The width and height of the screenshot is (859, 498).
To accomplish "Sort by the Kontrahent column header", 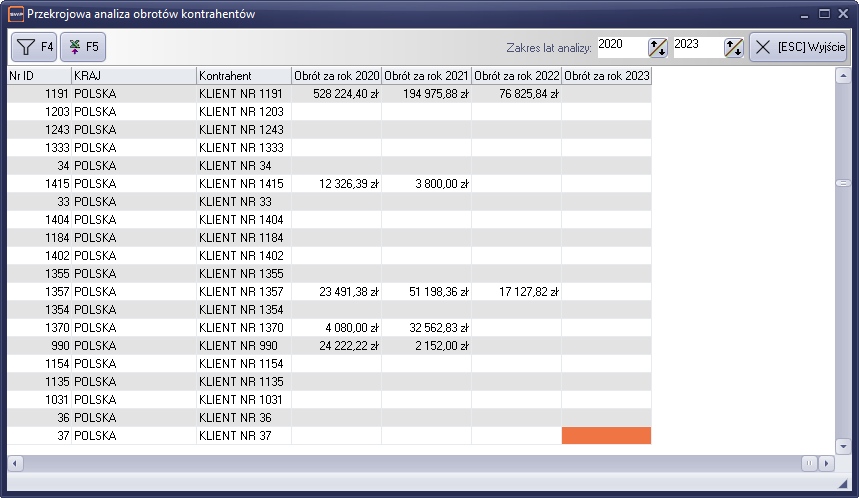I will pos(243,76).
